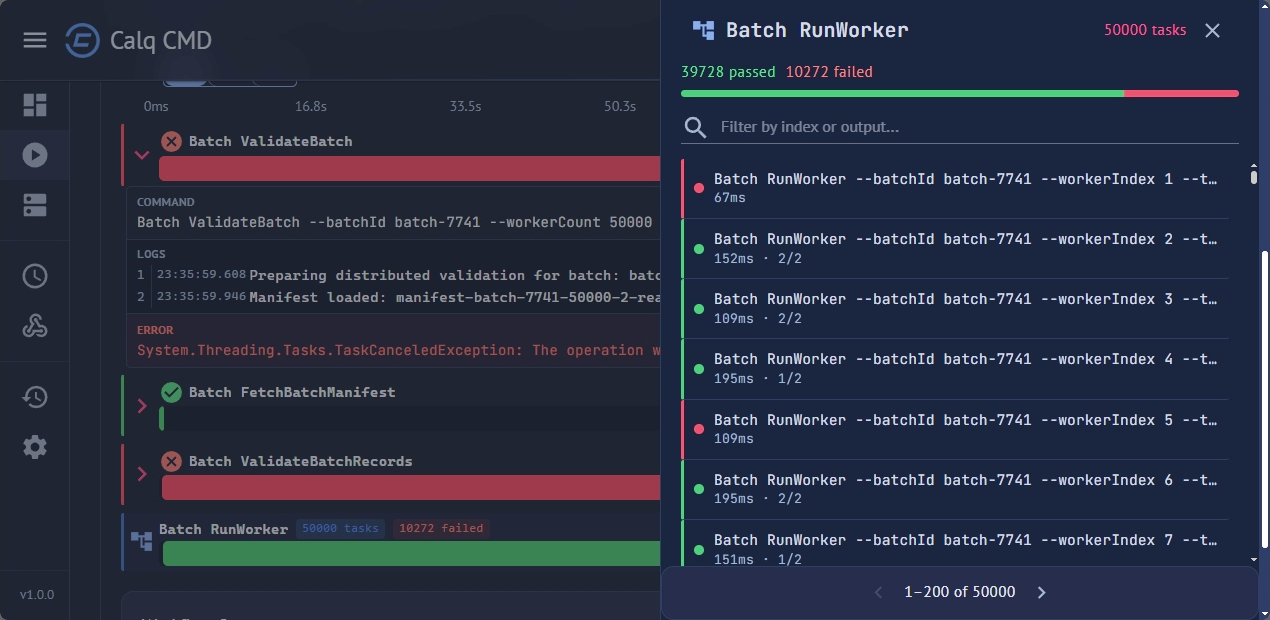Click the 33.5s timeline tick

(x=465, y=106)
